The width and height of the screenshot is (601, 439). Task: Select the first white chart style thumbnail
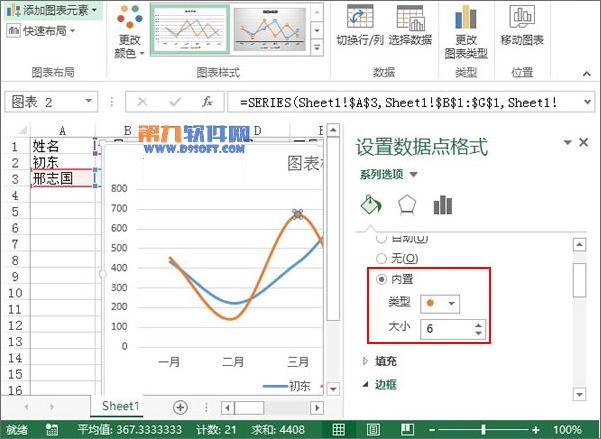tap(190, 30)
